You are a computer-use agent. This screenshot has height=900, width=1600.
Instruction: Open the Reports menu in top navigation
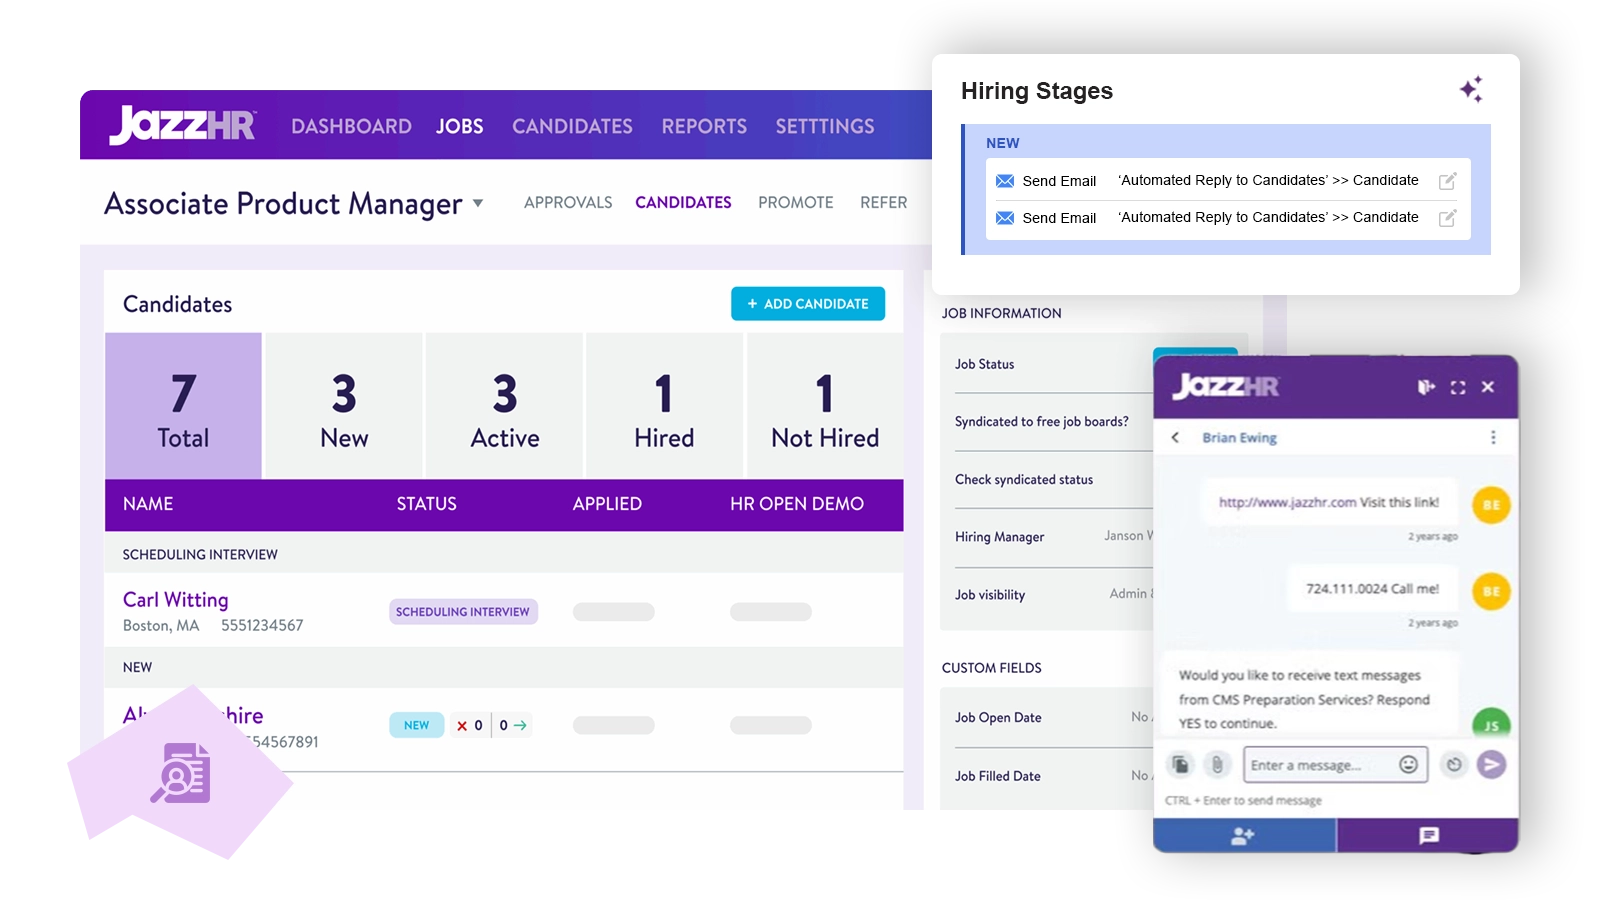point(704,126)
